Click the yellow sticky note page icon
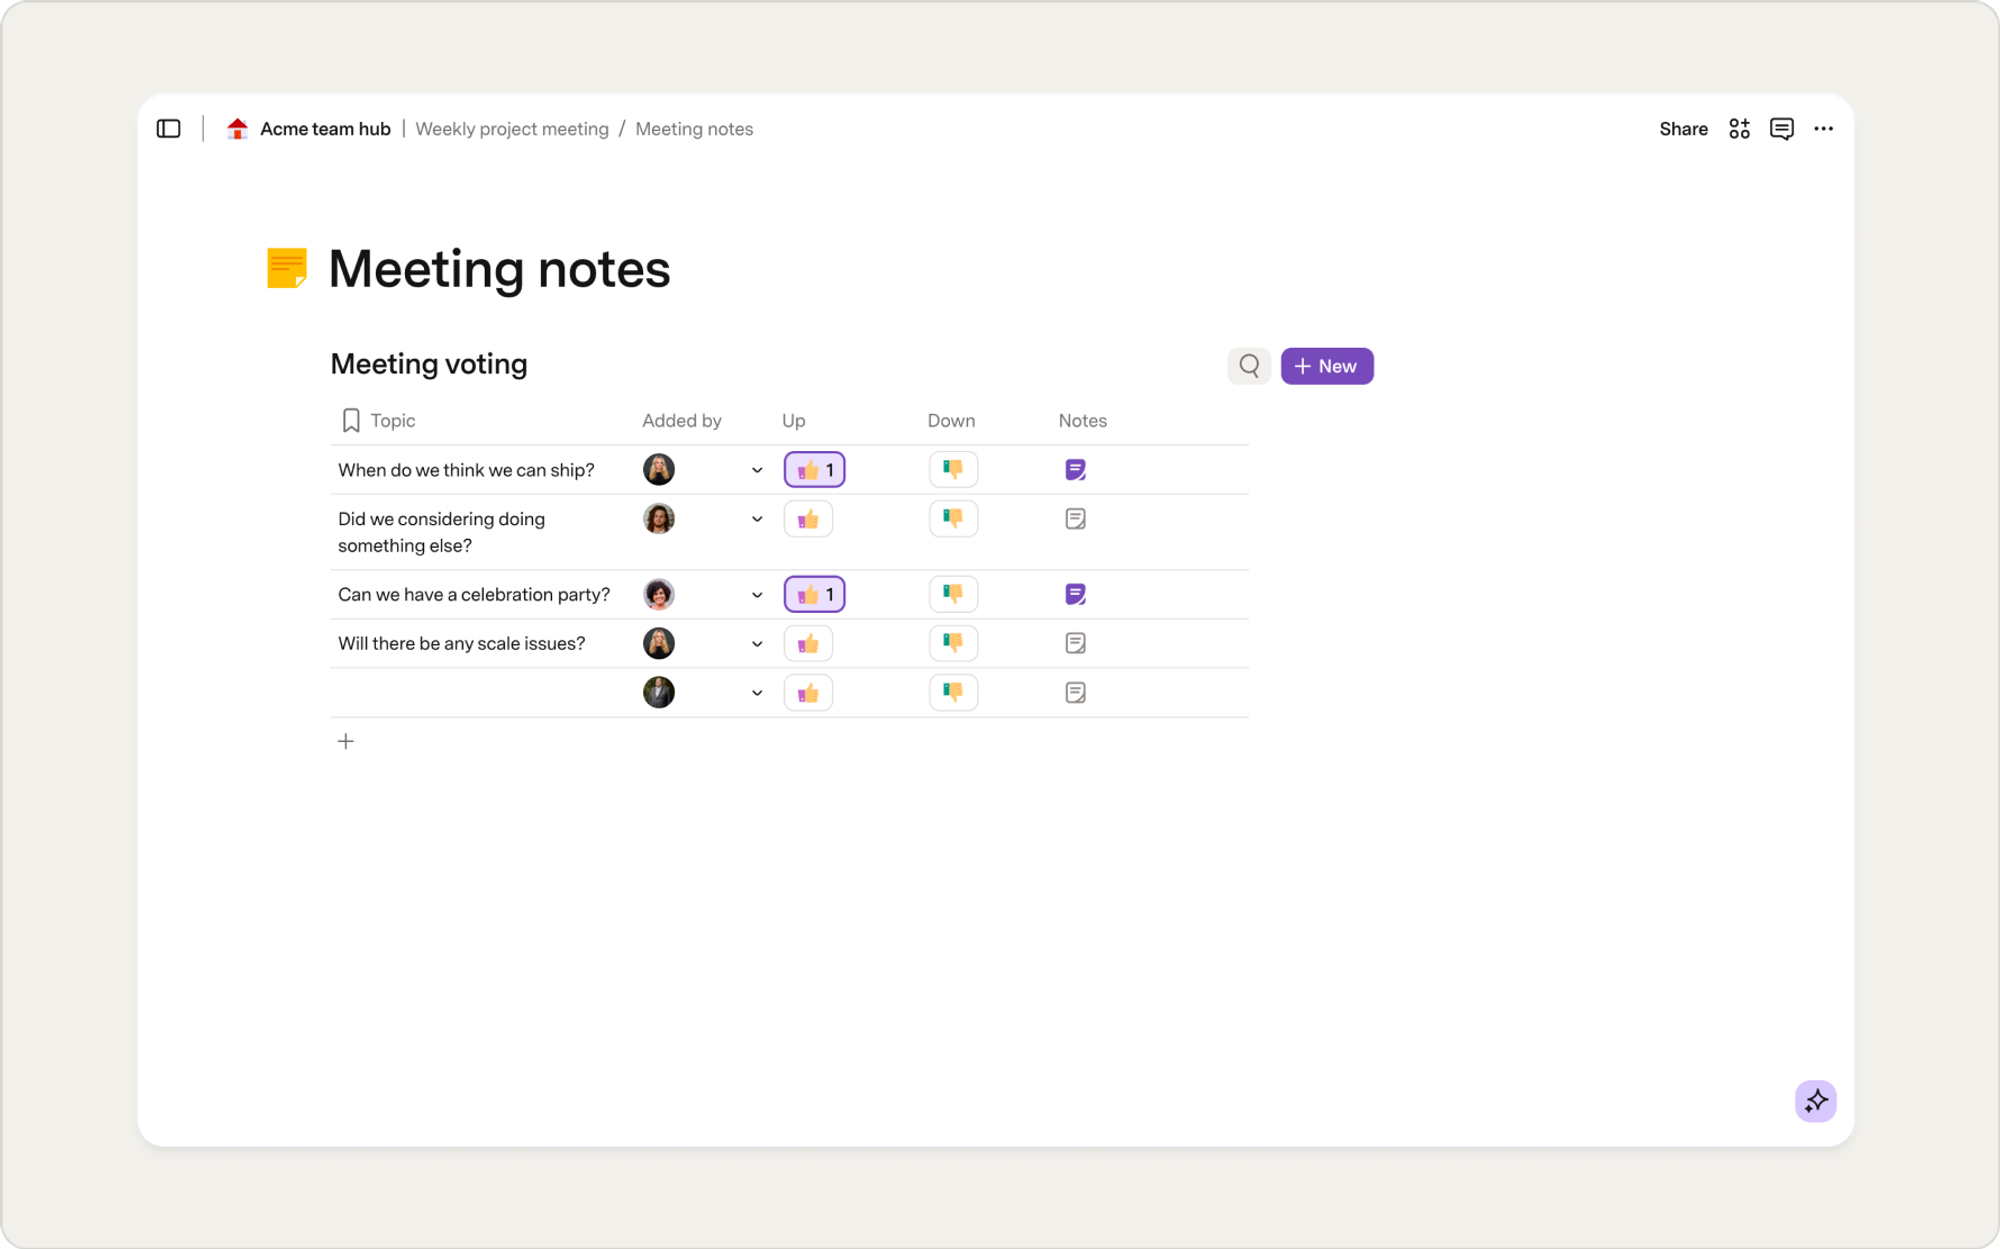This screenshot has width=2000, height=1249. point(287,268)
